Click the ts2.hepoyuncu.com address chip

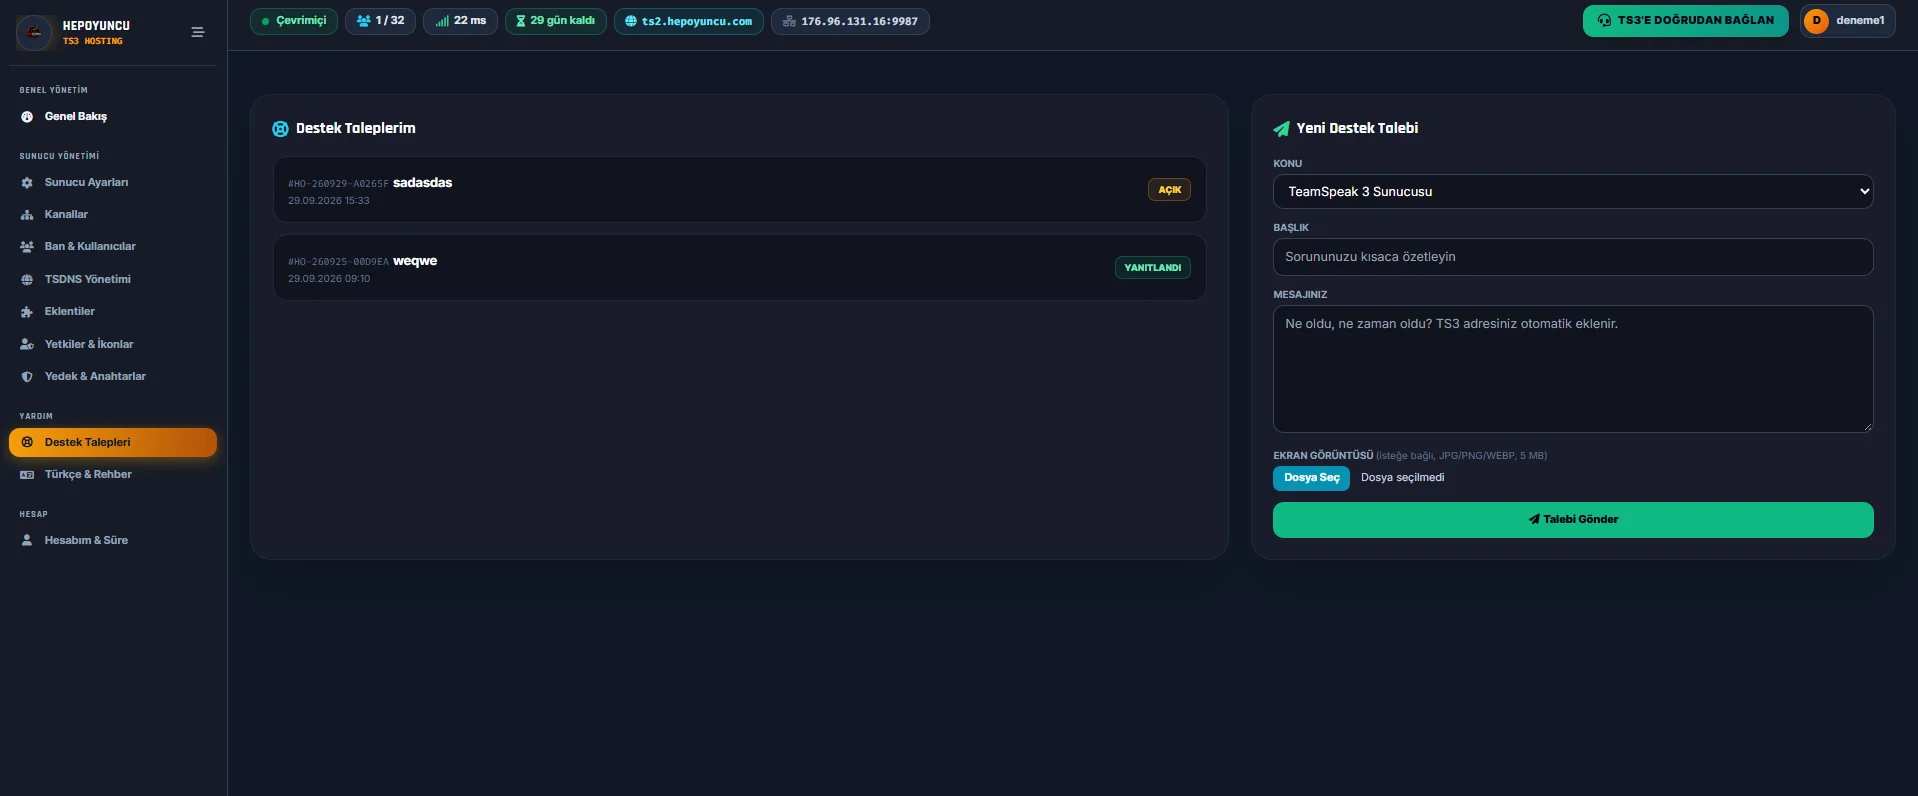click(x=689, y=21)
